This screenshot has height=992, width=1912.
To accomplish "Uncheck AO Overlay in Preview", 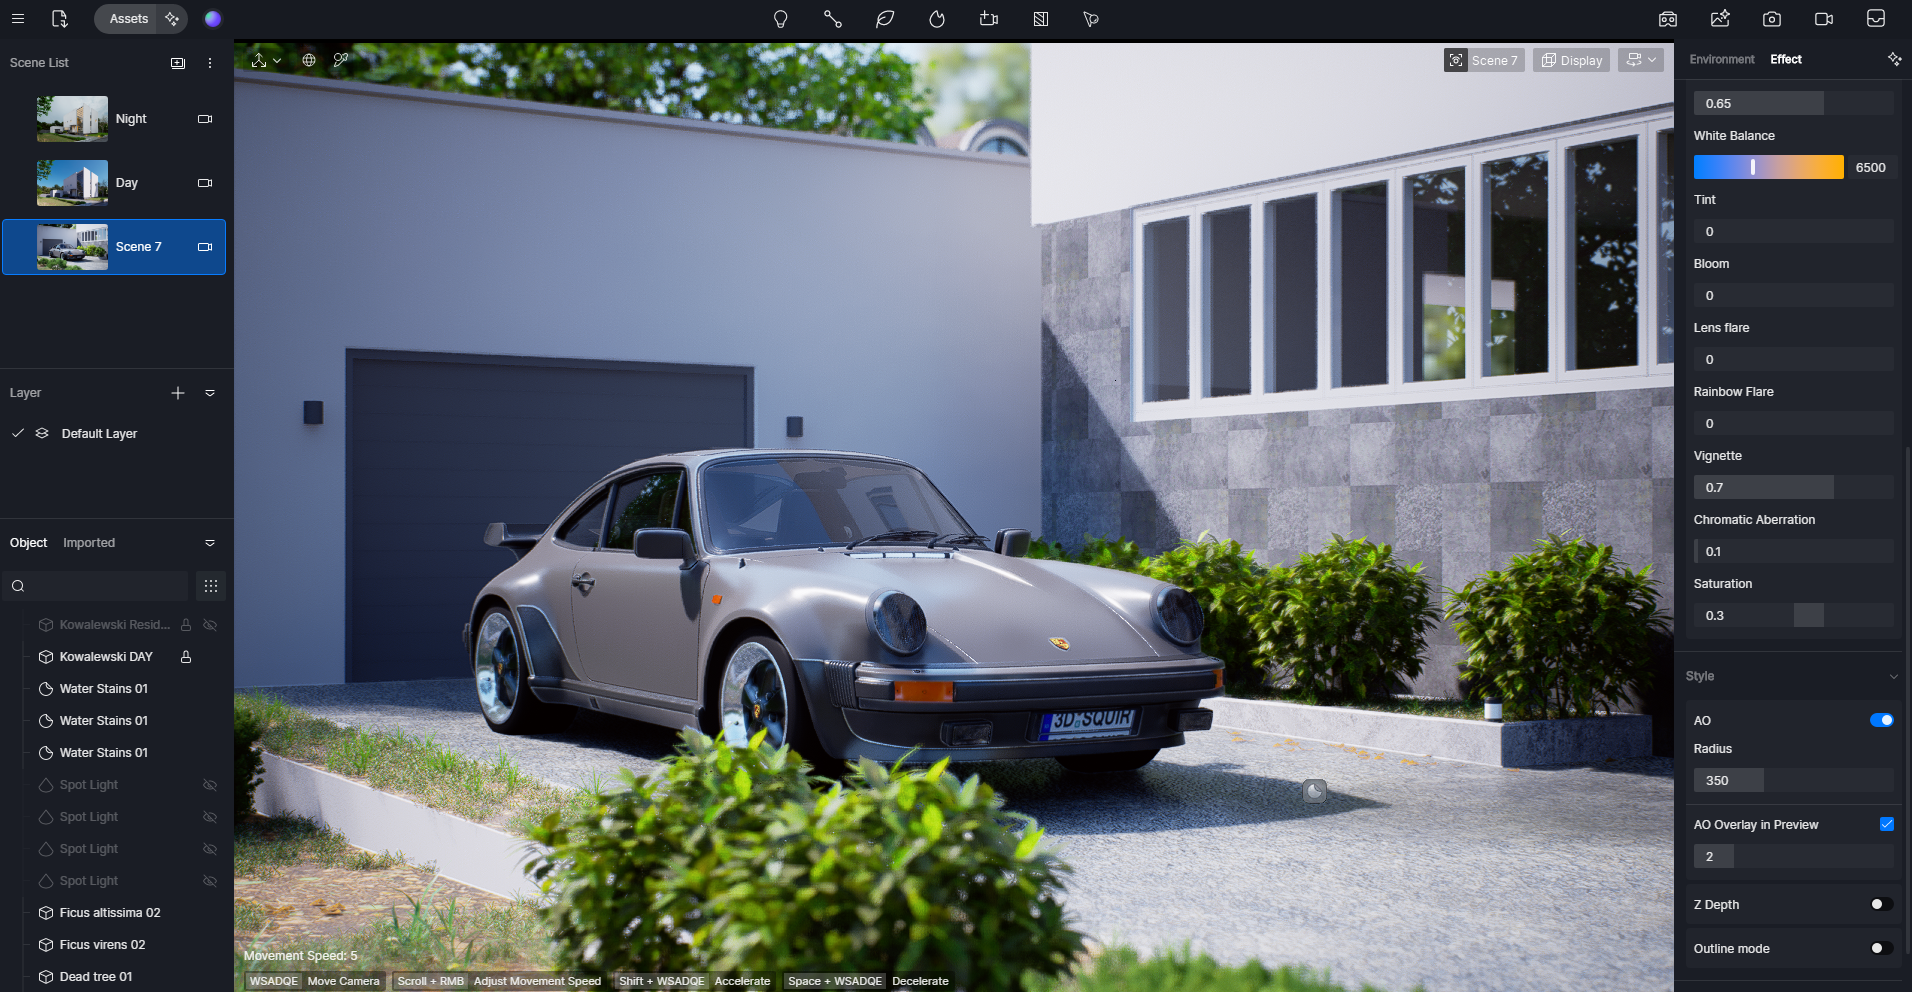I will pos(1886,824).
